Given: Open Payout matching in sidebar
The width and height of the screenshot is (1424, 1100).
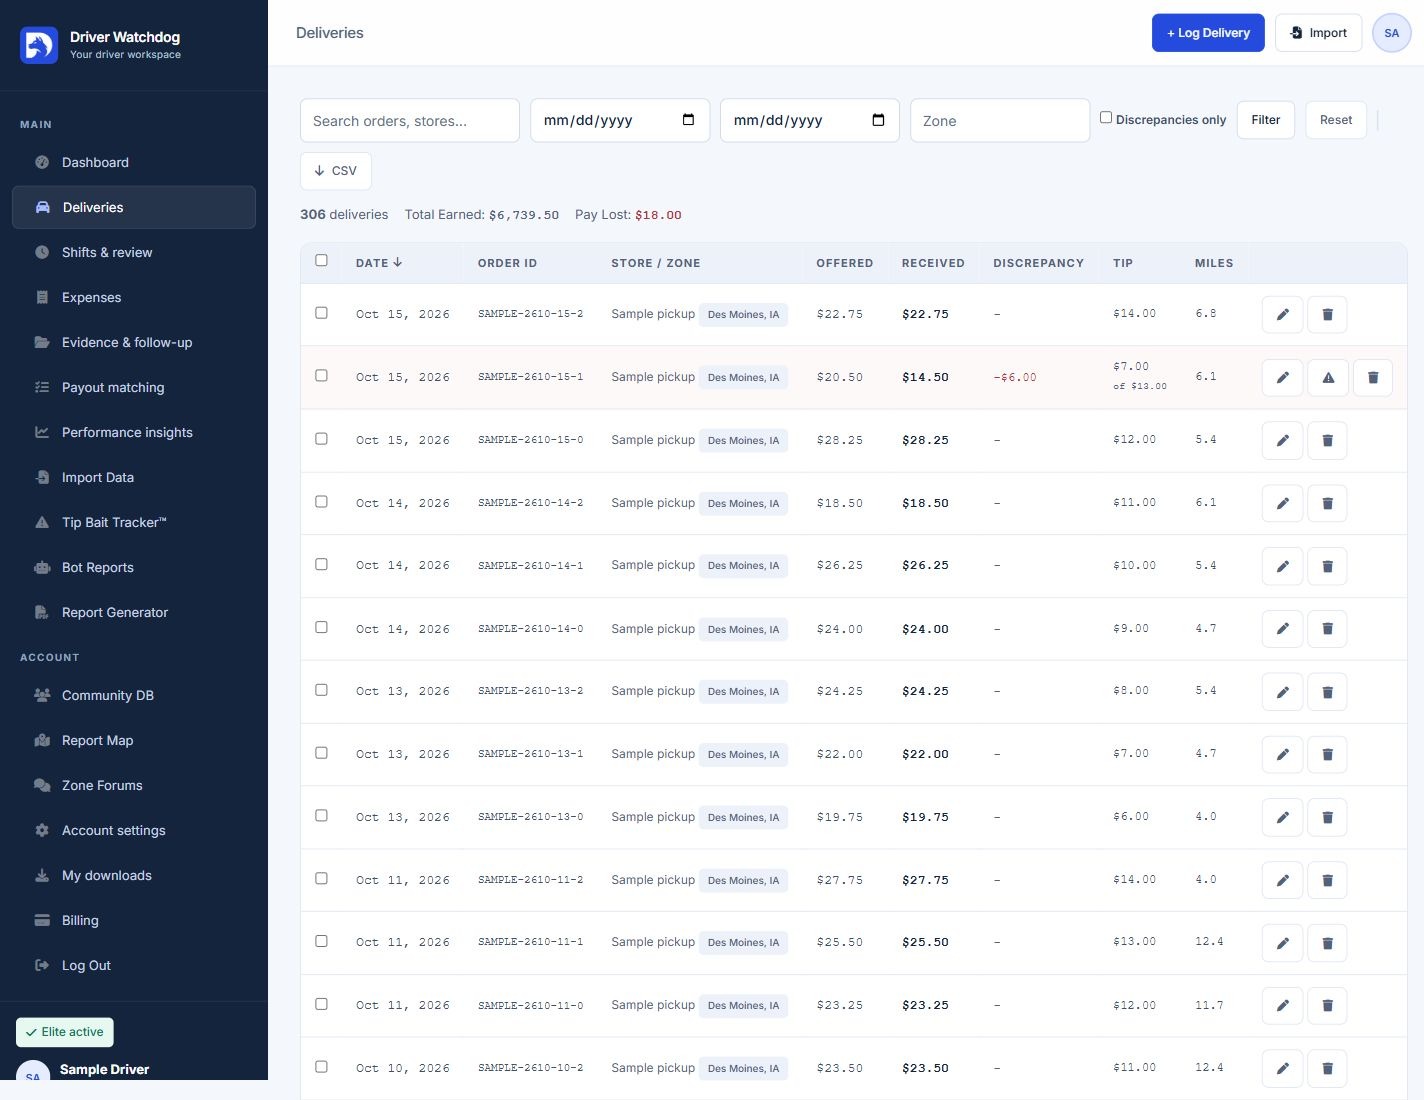Looking at the screenshot, I should 134,387.
